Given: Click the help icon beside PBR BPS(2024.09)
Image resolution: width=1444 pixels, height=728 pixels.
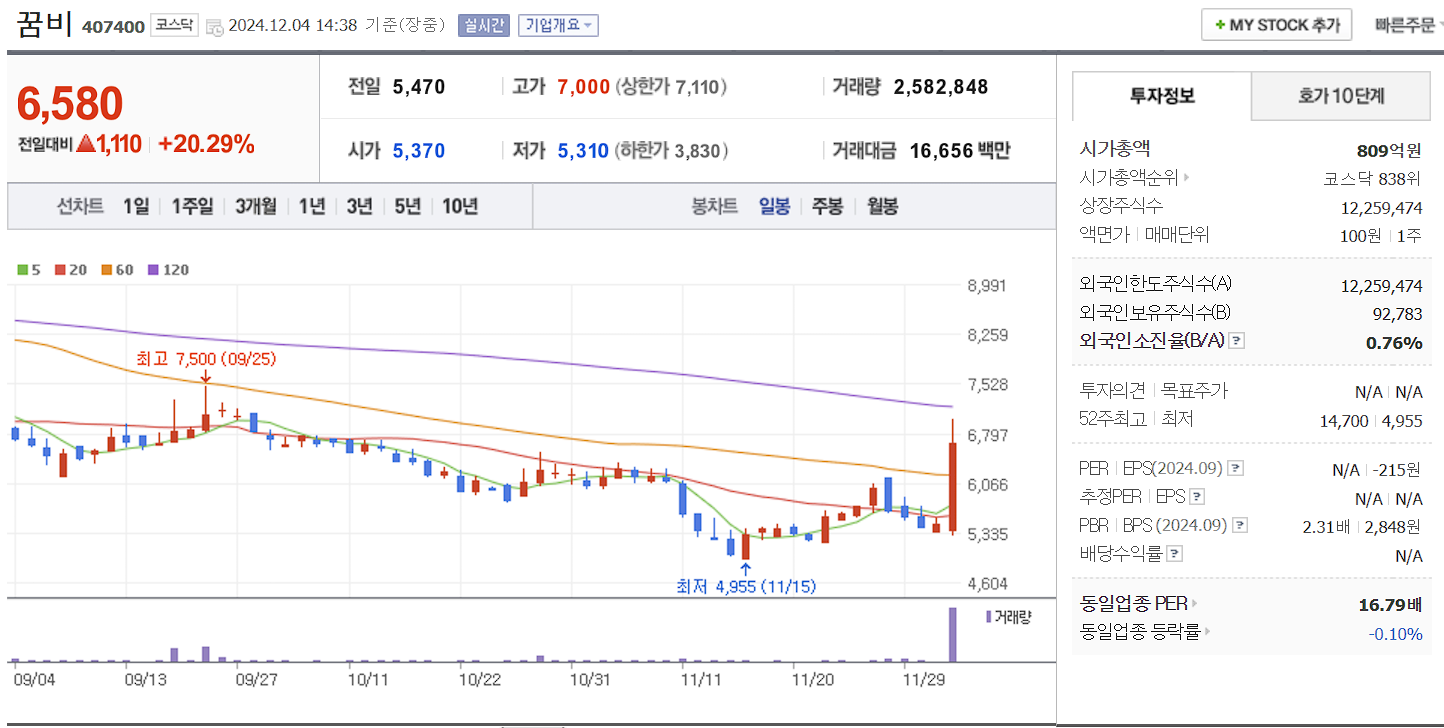Looking at the screenshot, I should pos(1241,524).
